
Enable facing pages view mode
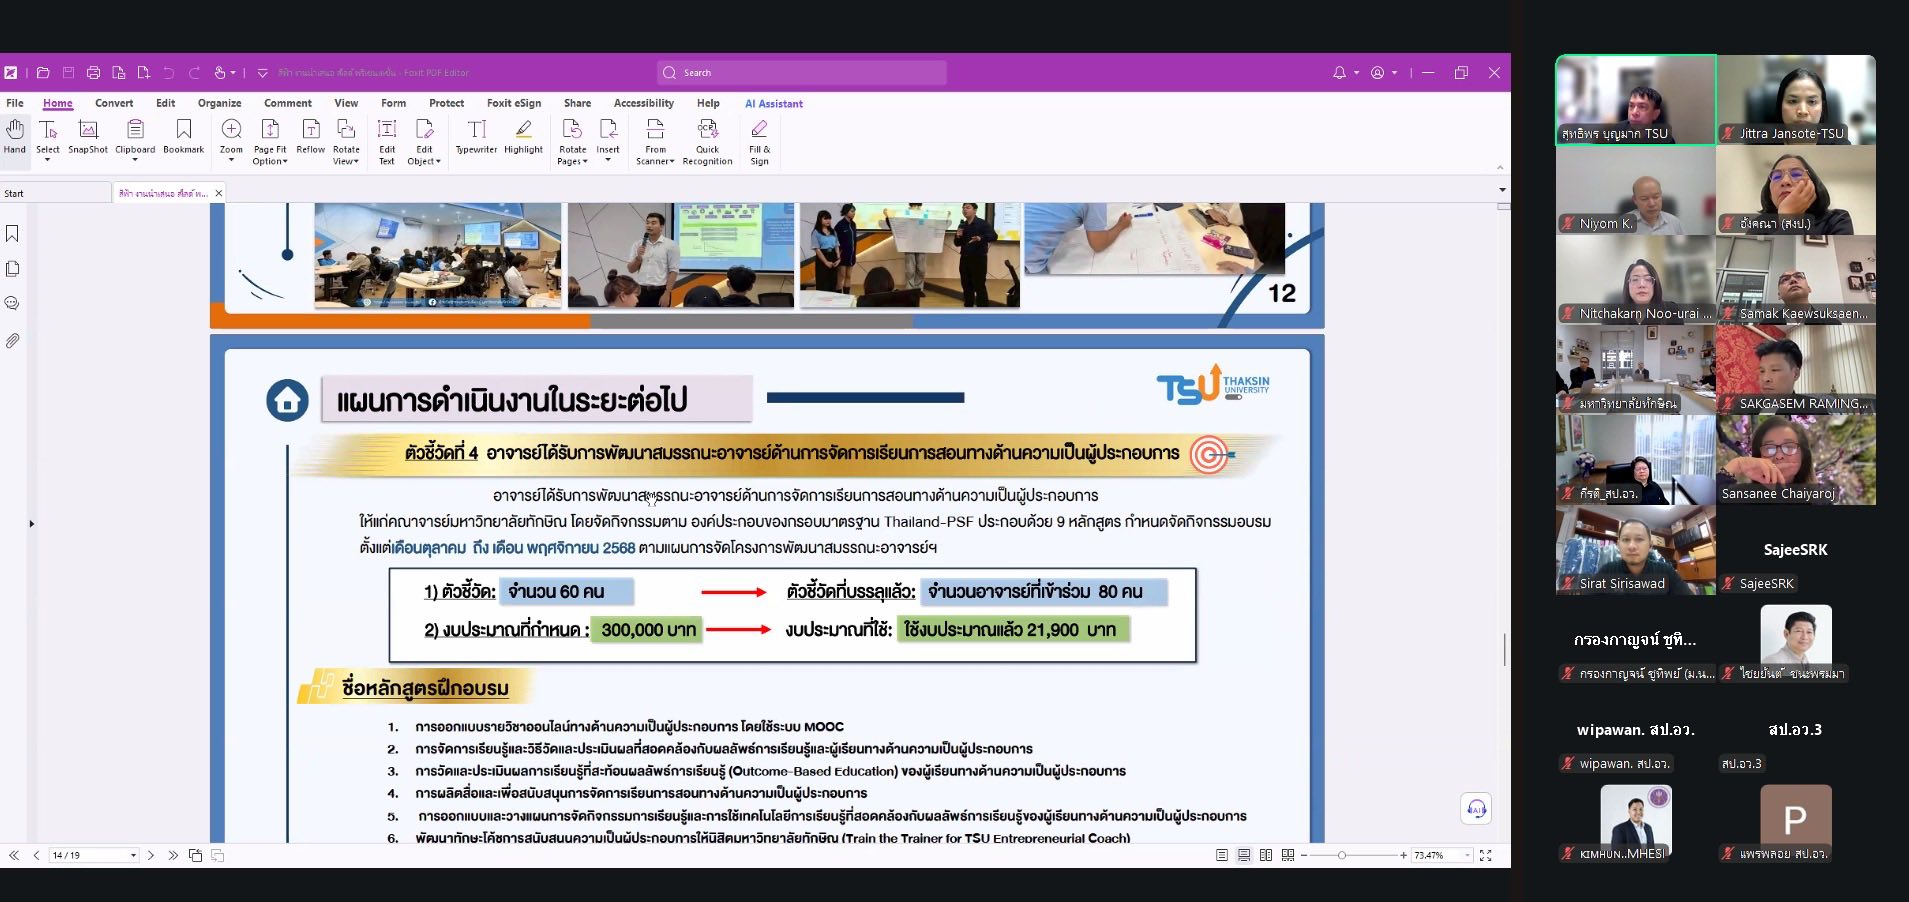(1266, 855)
